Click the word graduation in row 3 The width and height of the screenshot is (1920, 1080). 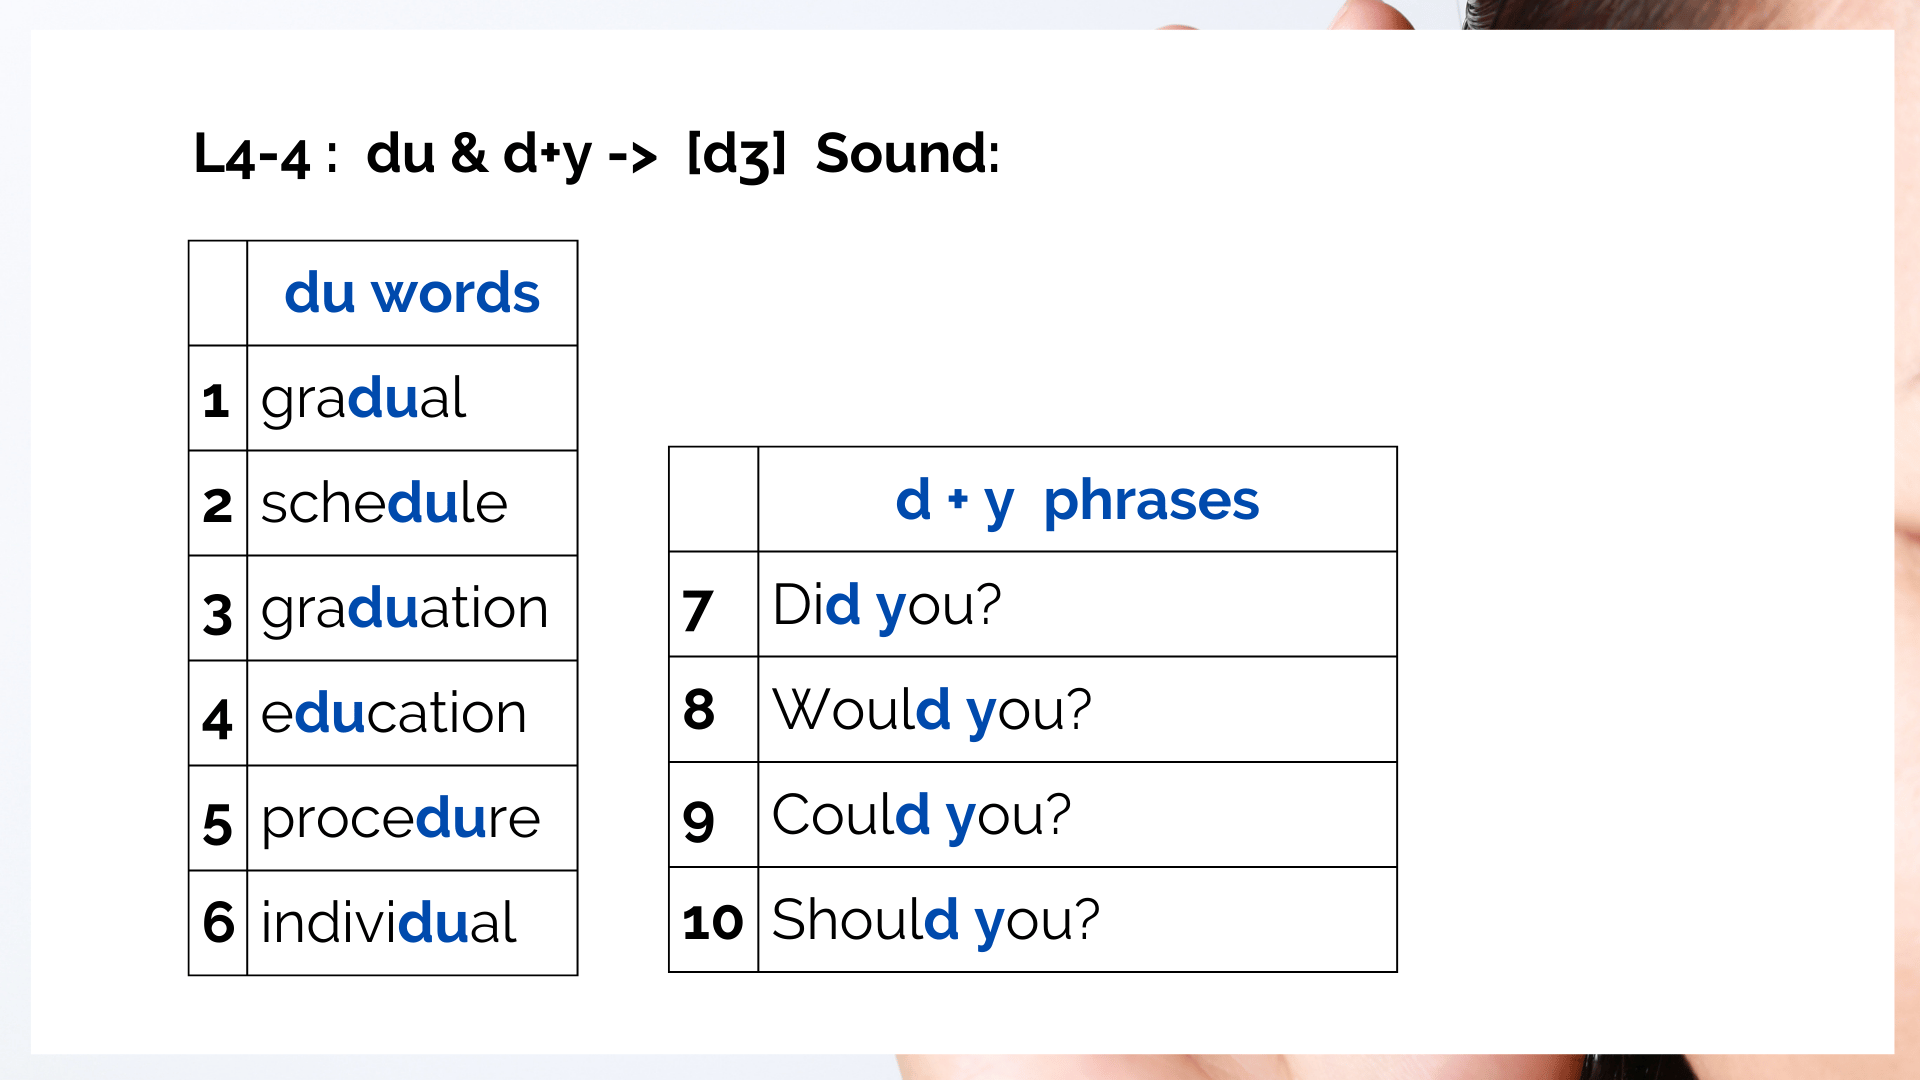pyautogui.click(x=404, y=609)
